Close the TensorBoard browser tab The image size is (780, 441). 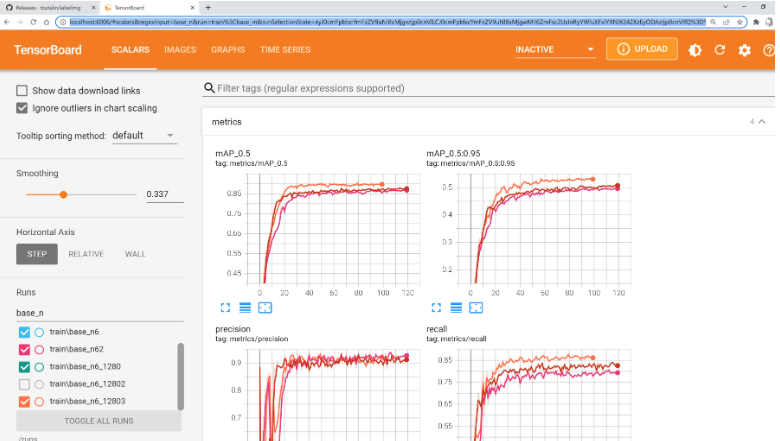pyautogui.click(x=193, y=7)
